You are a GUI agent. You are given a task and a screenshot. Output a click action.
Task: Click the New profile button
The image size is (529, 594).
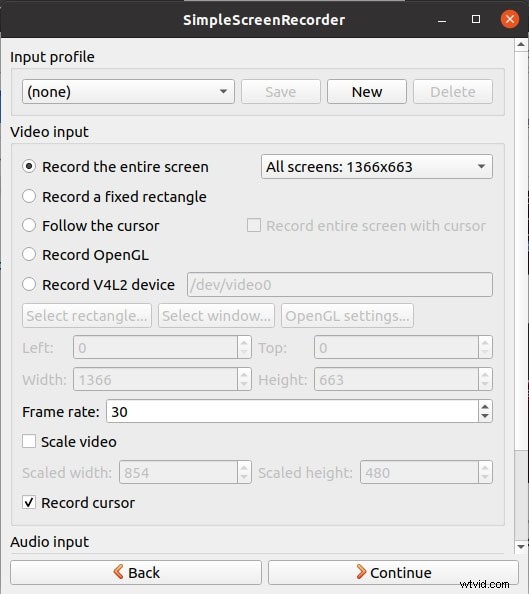click(367, 92)
